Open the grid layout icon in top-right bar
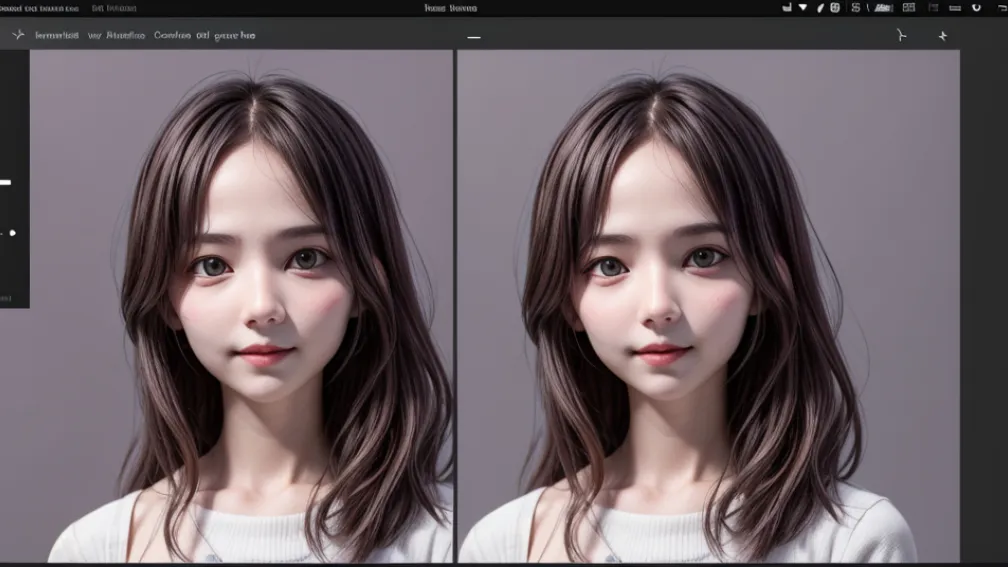 click(909, 8)
